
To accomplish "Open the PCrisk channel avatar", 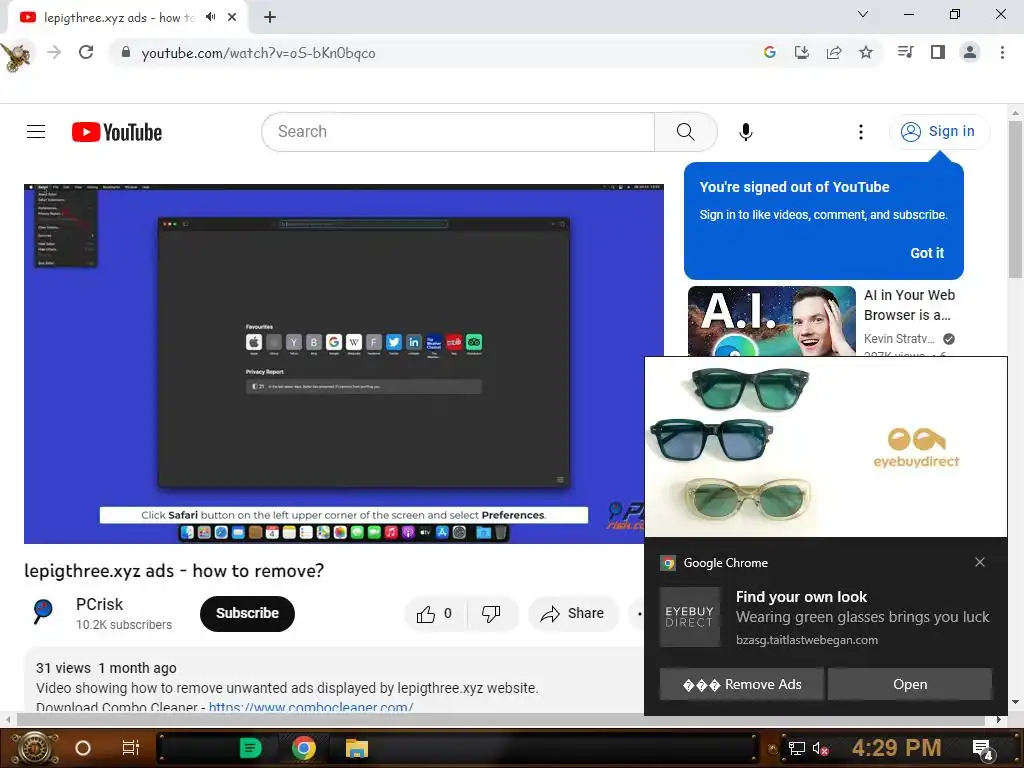I will pyautogui.click(x=43, y=613).
